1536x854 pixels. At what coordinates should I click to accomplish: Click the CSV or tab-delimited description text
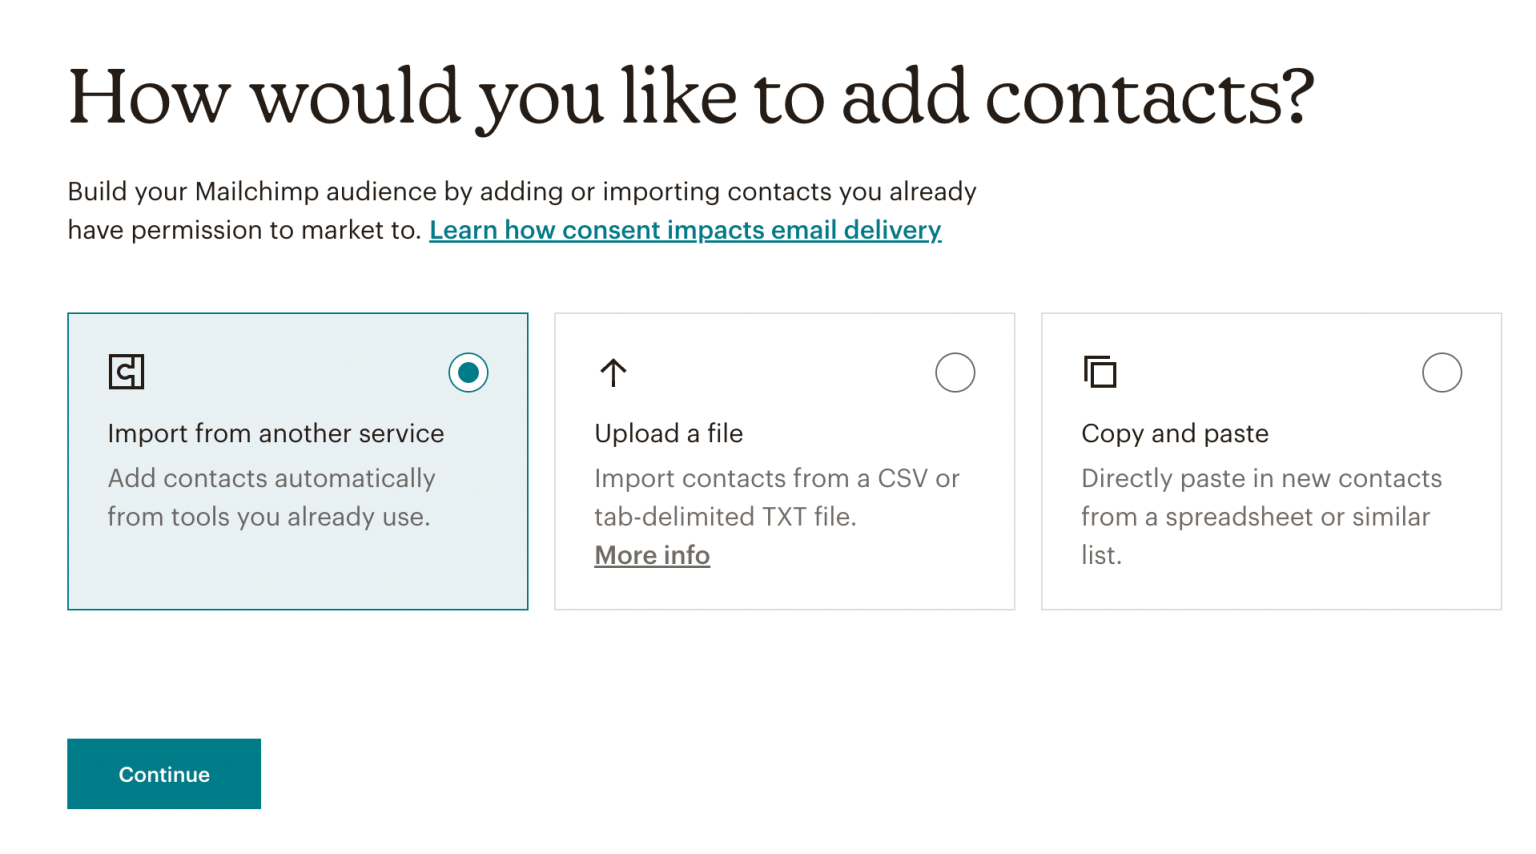click(777, 497)
